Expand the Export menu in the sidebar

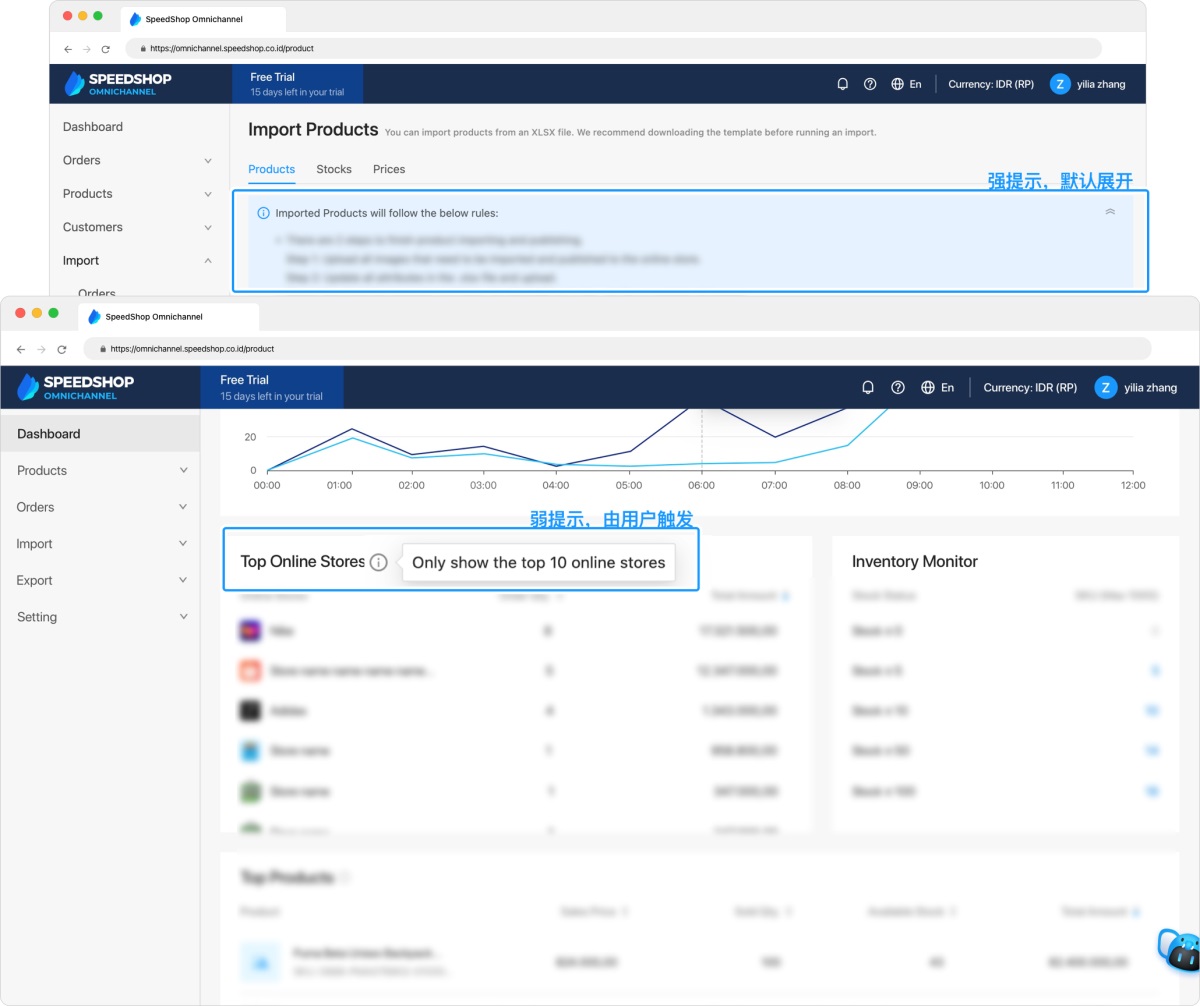[100, 580]
